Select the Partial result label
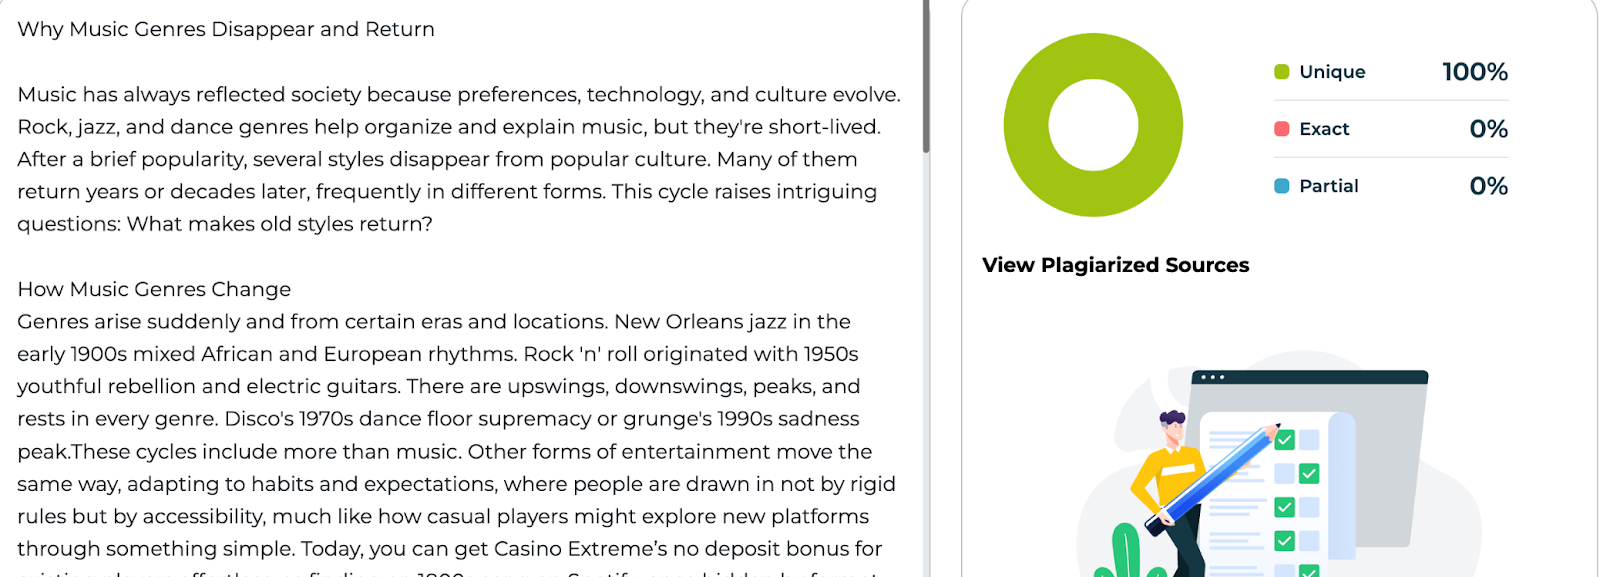The image size is (1600, 577). point(1328,186)
